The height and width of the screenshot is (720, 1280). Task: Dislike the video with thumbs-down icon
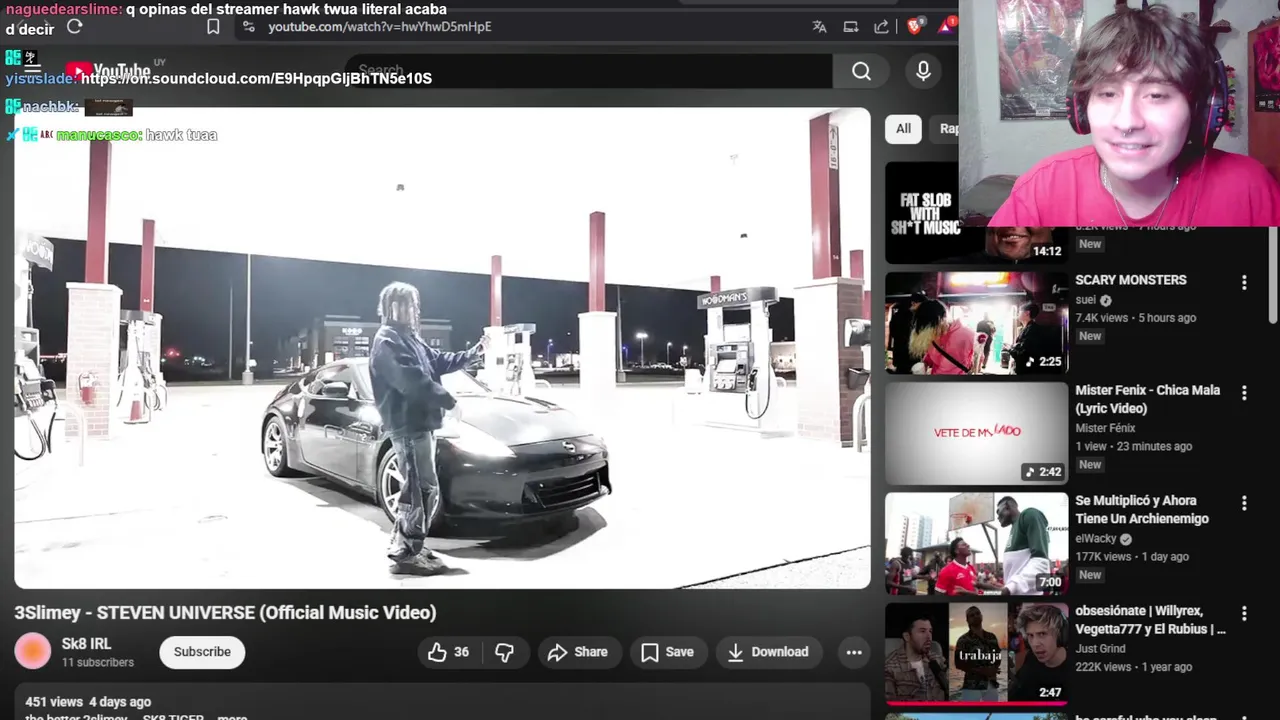(505, 652)
